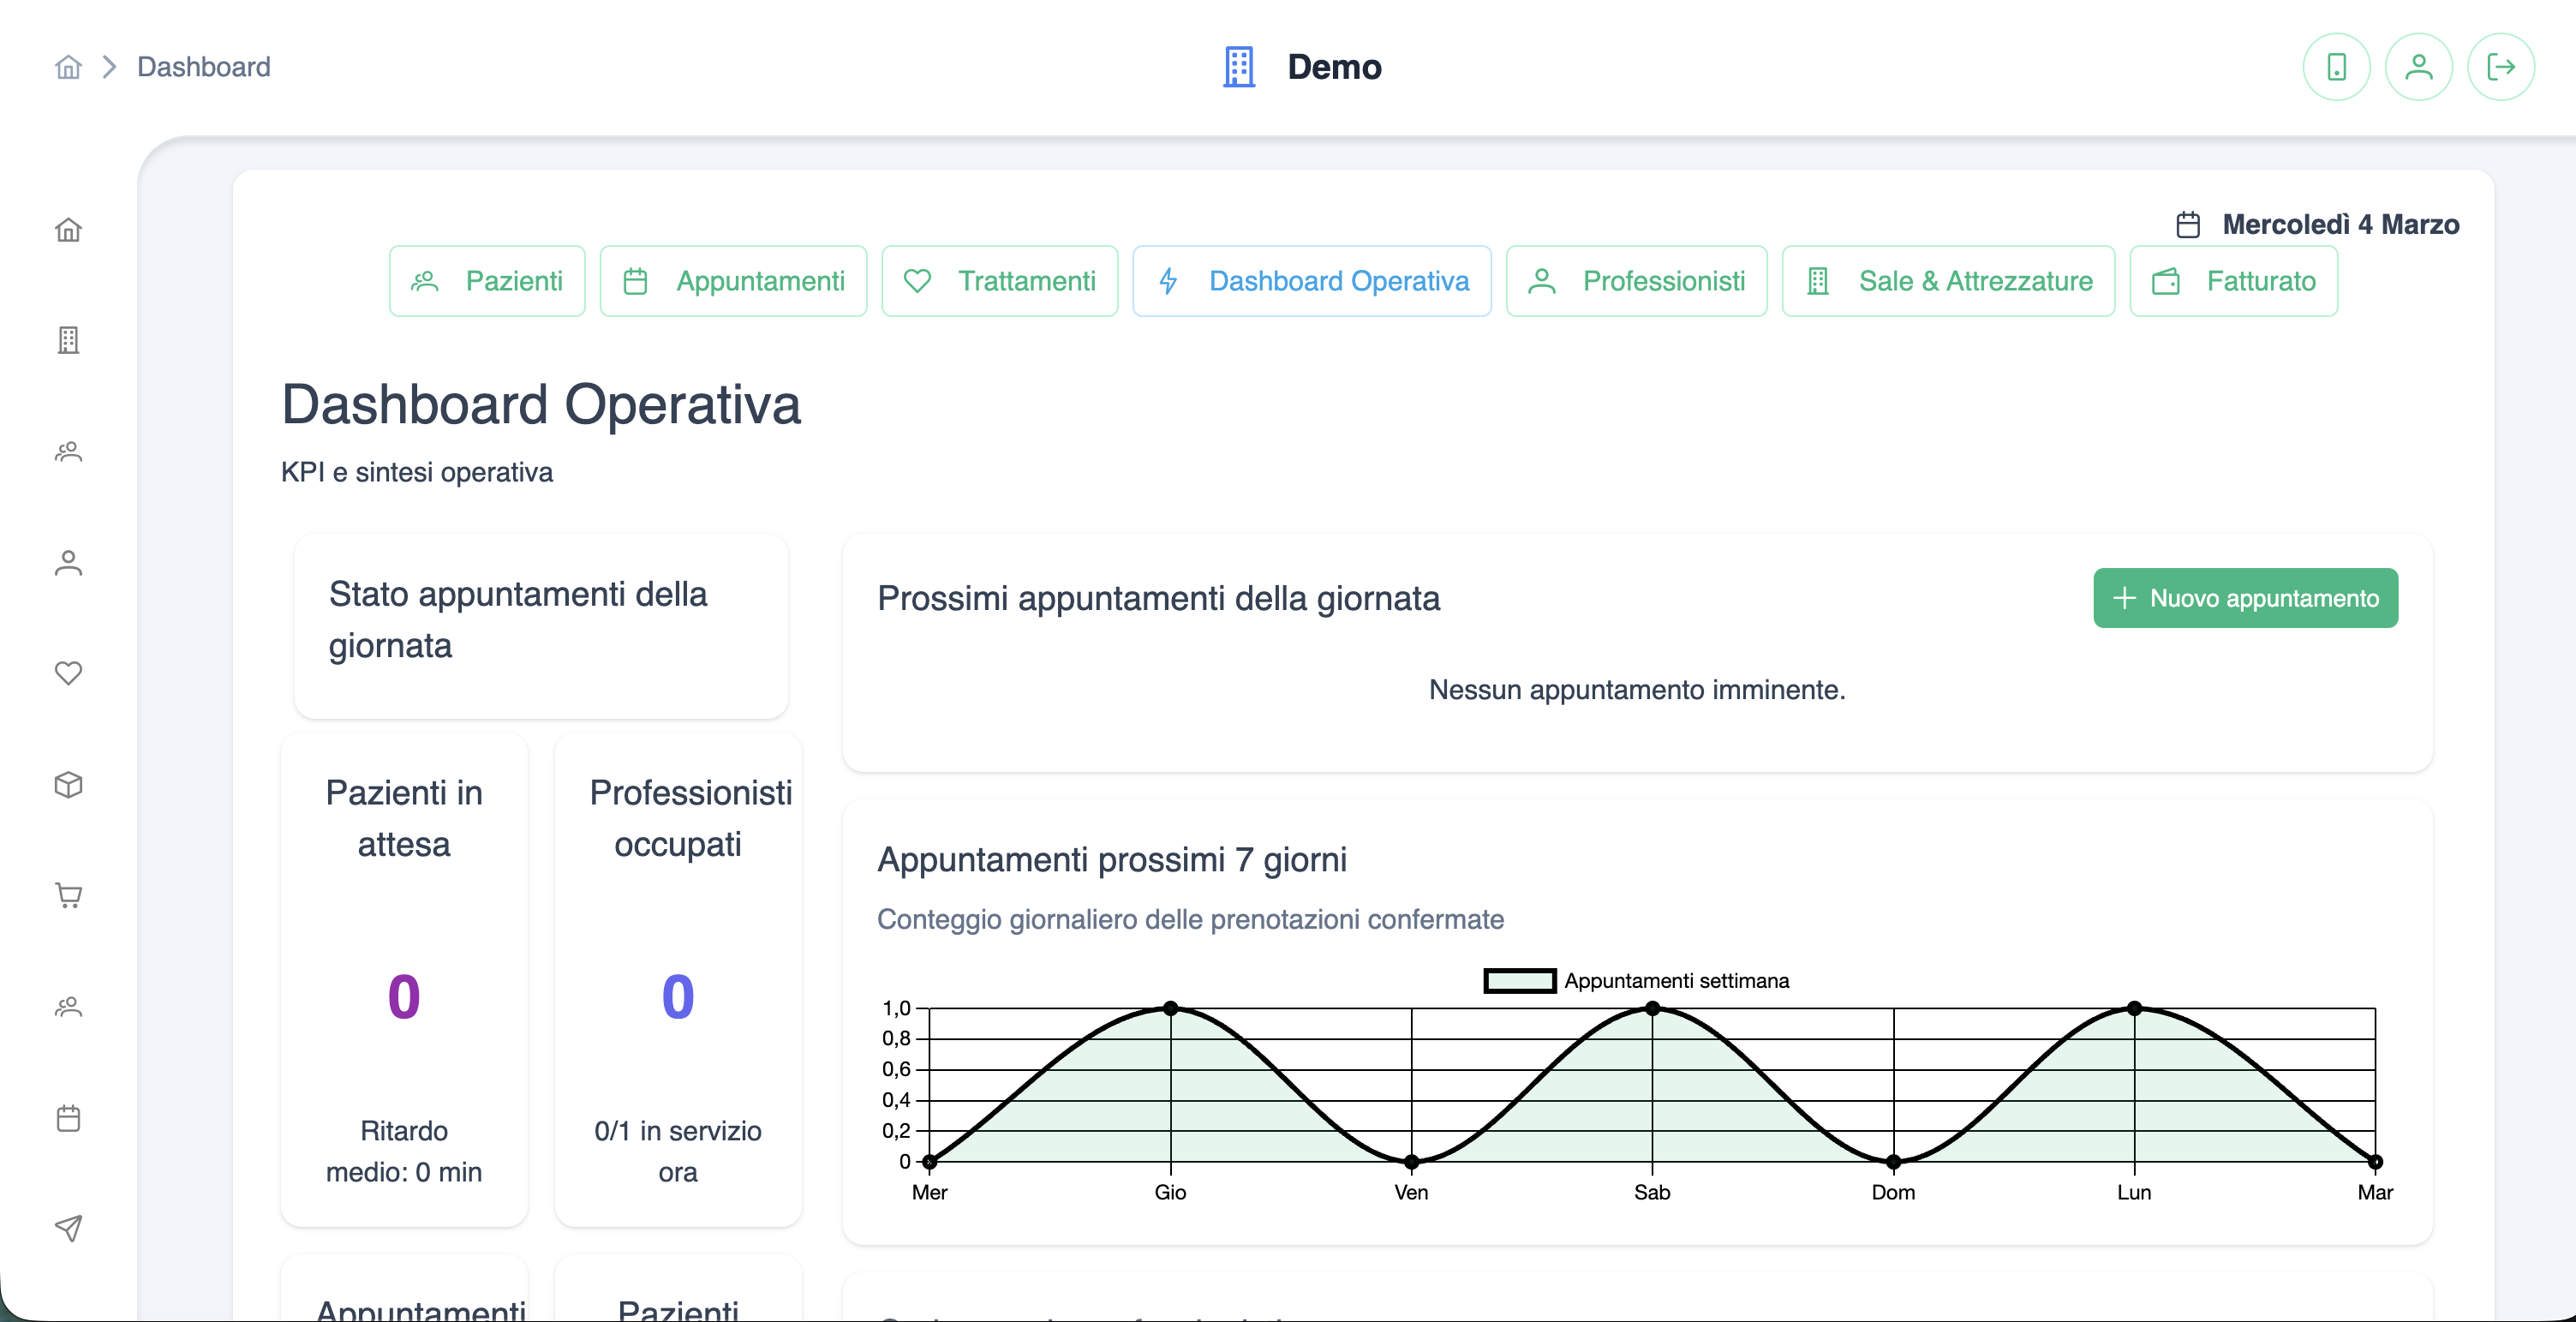Open the mobile device icon button
The image size is (2576, 1322).
(x=2336, y=67)
